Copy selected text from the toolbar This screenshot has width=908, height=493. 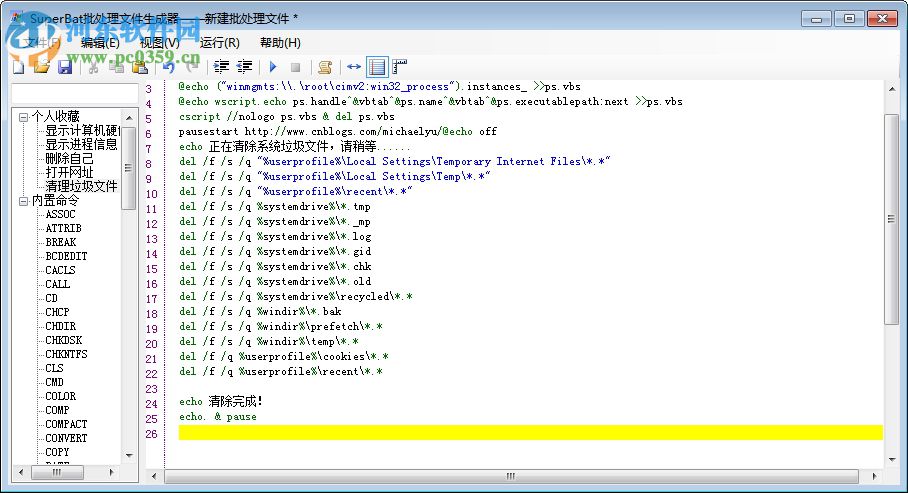116,67
